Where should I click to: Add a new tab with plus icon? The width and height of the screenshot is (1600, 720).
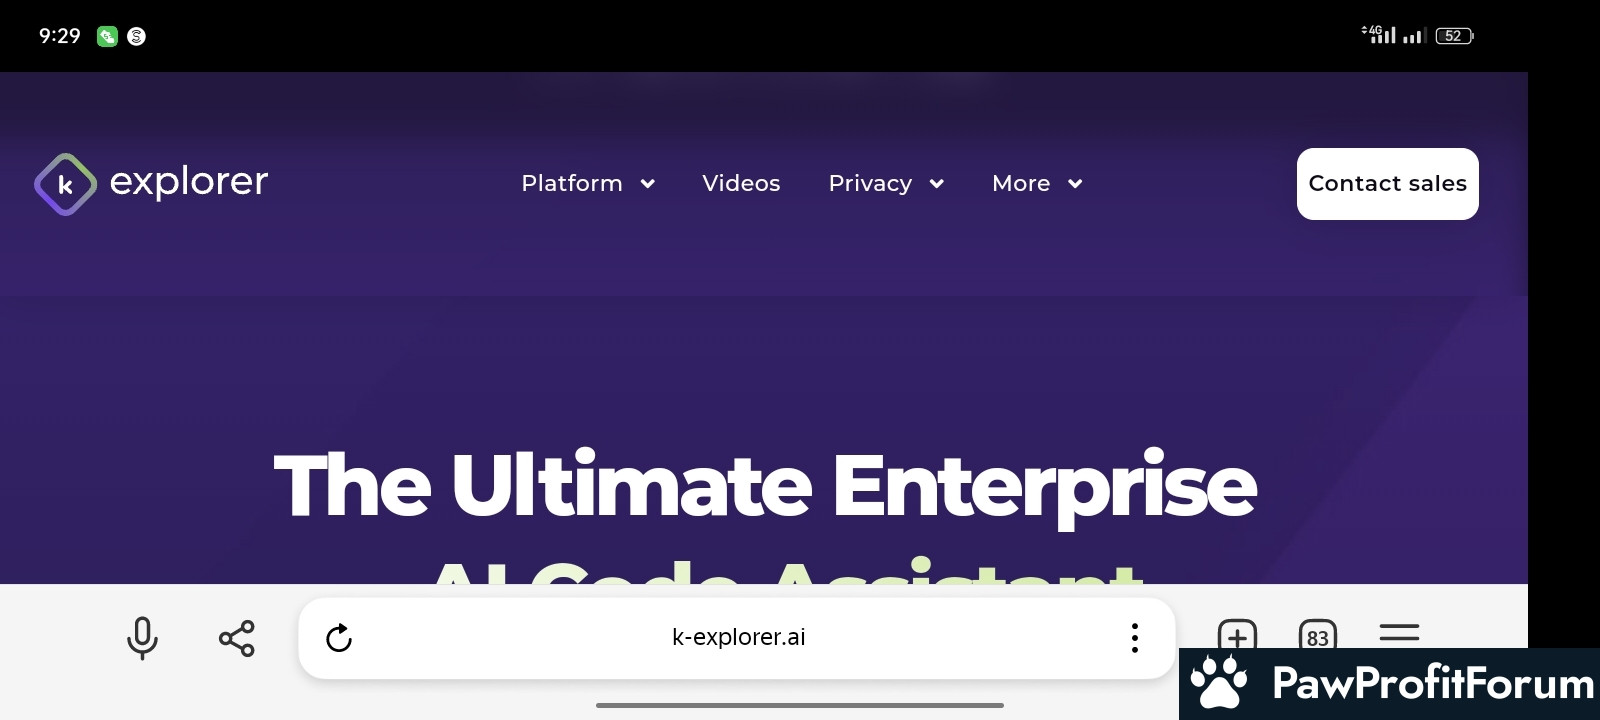point(1237,634)
